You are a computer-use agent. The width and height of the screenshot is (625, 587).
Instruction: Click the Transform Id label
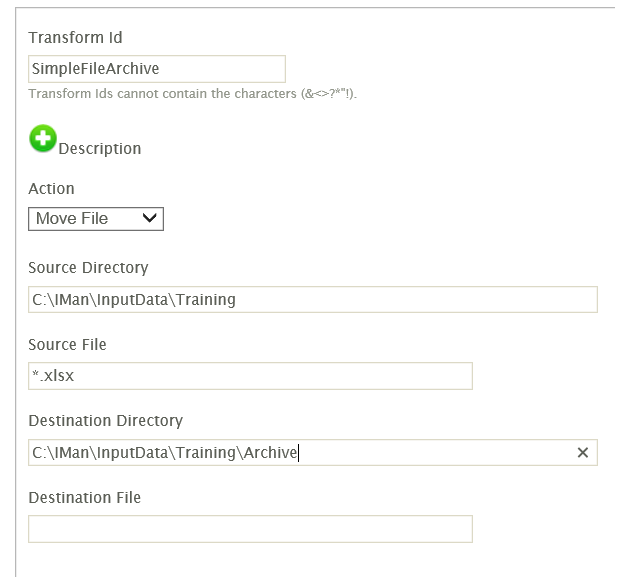(75, 38)
